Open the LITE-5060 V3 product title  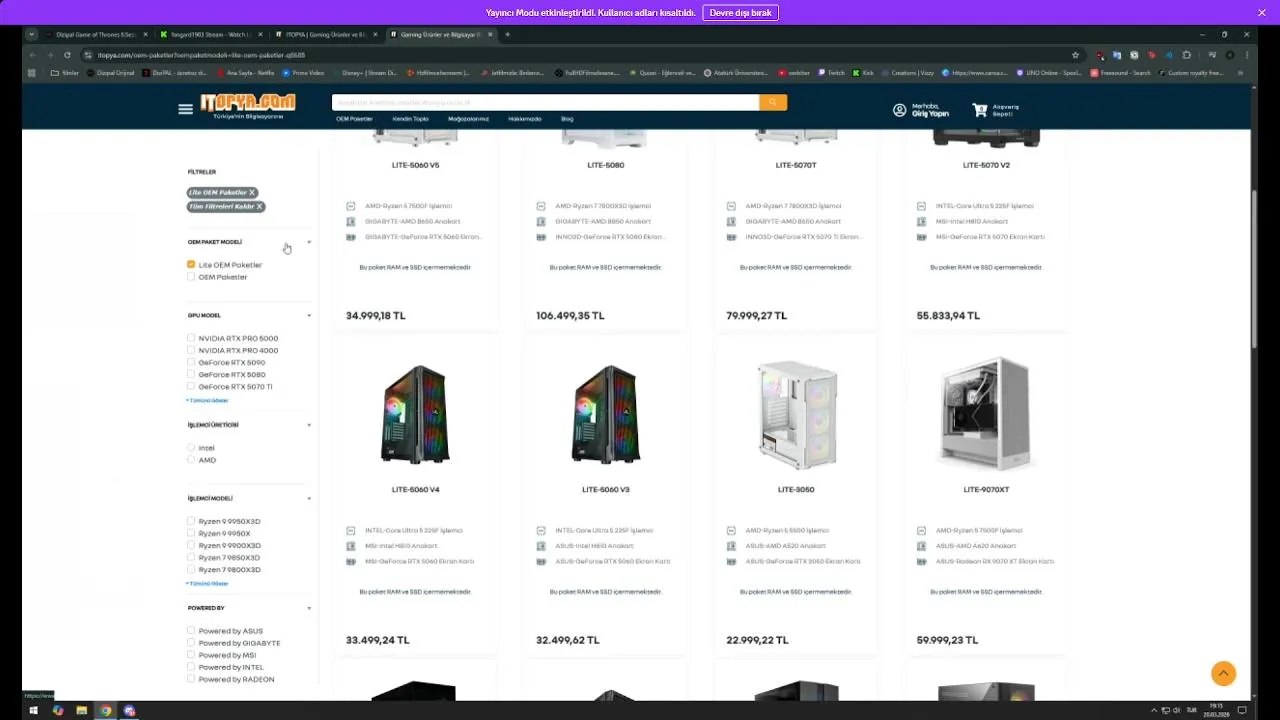coord(606,490)
